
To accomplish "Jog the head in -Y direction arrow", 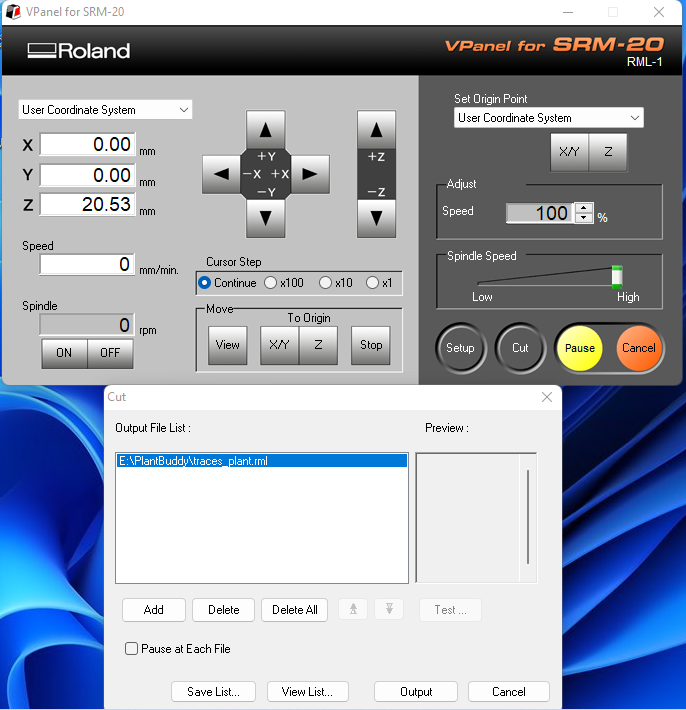I will click(266, 218).
